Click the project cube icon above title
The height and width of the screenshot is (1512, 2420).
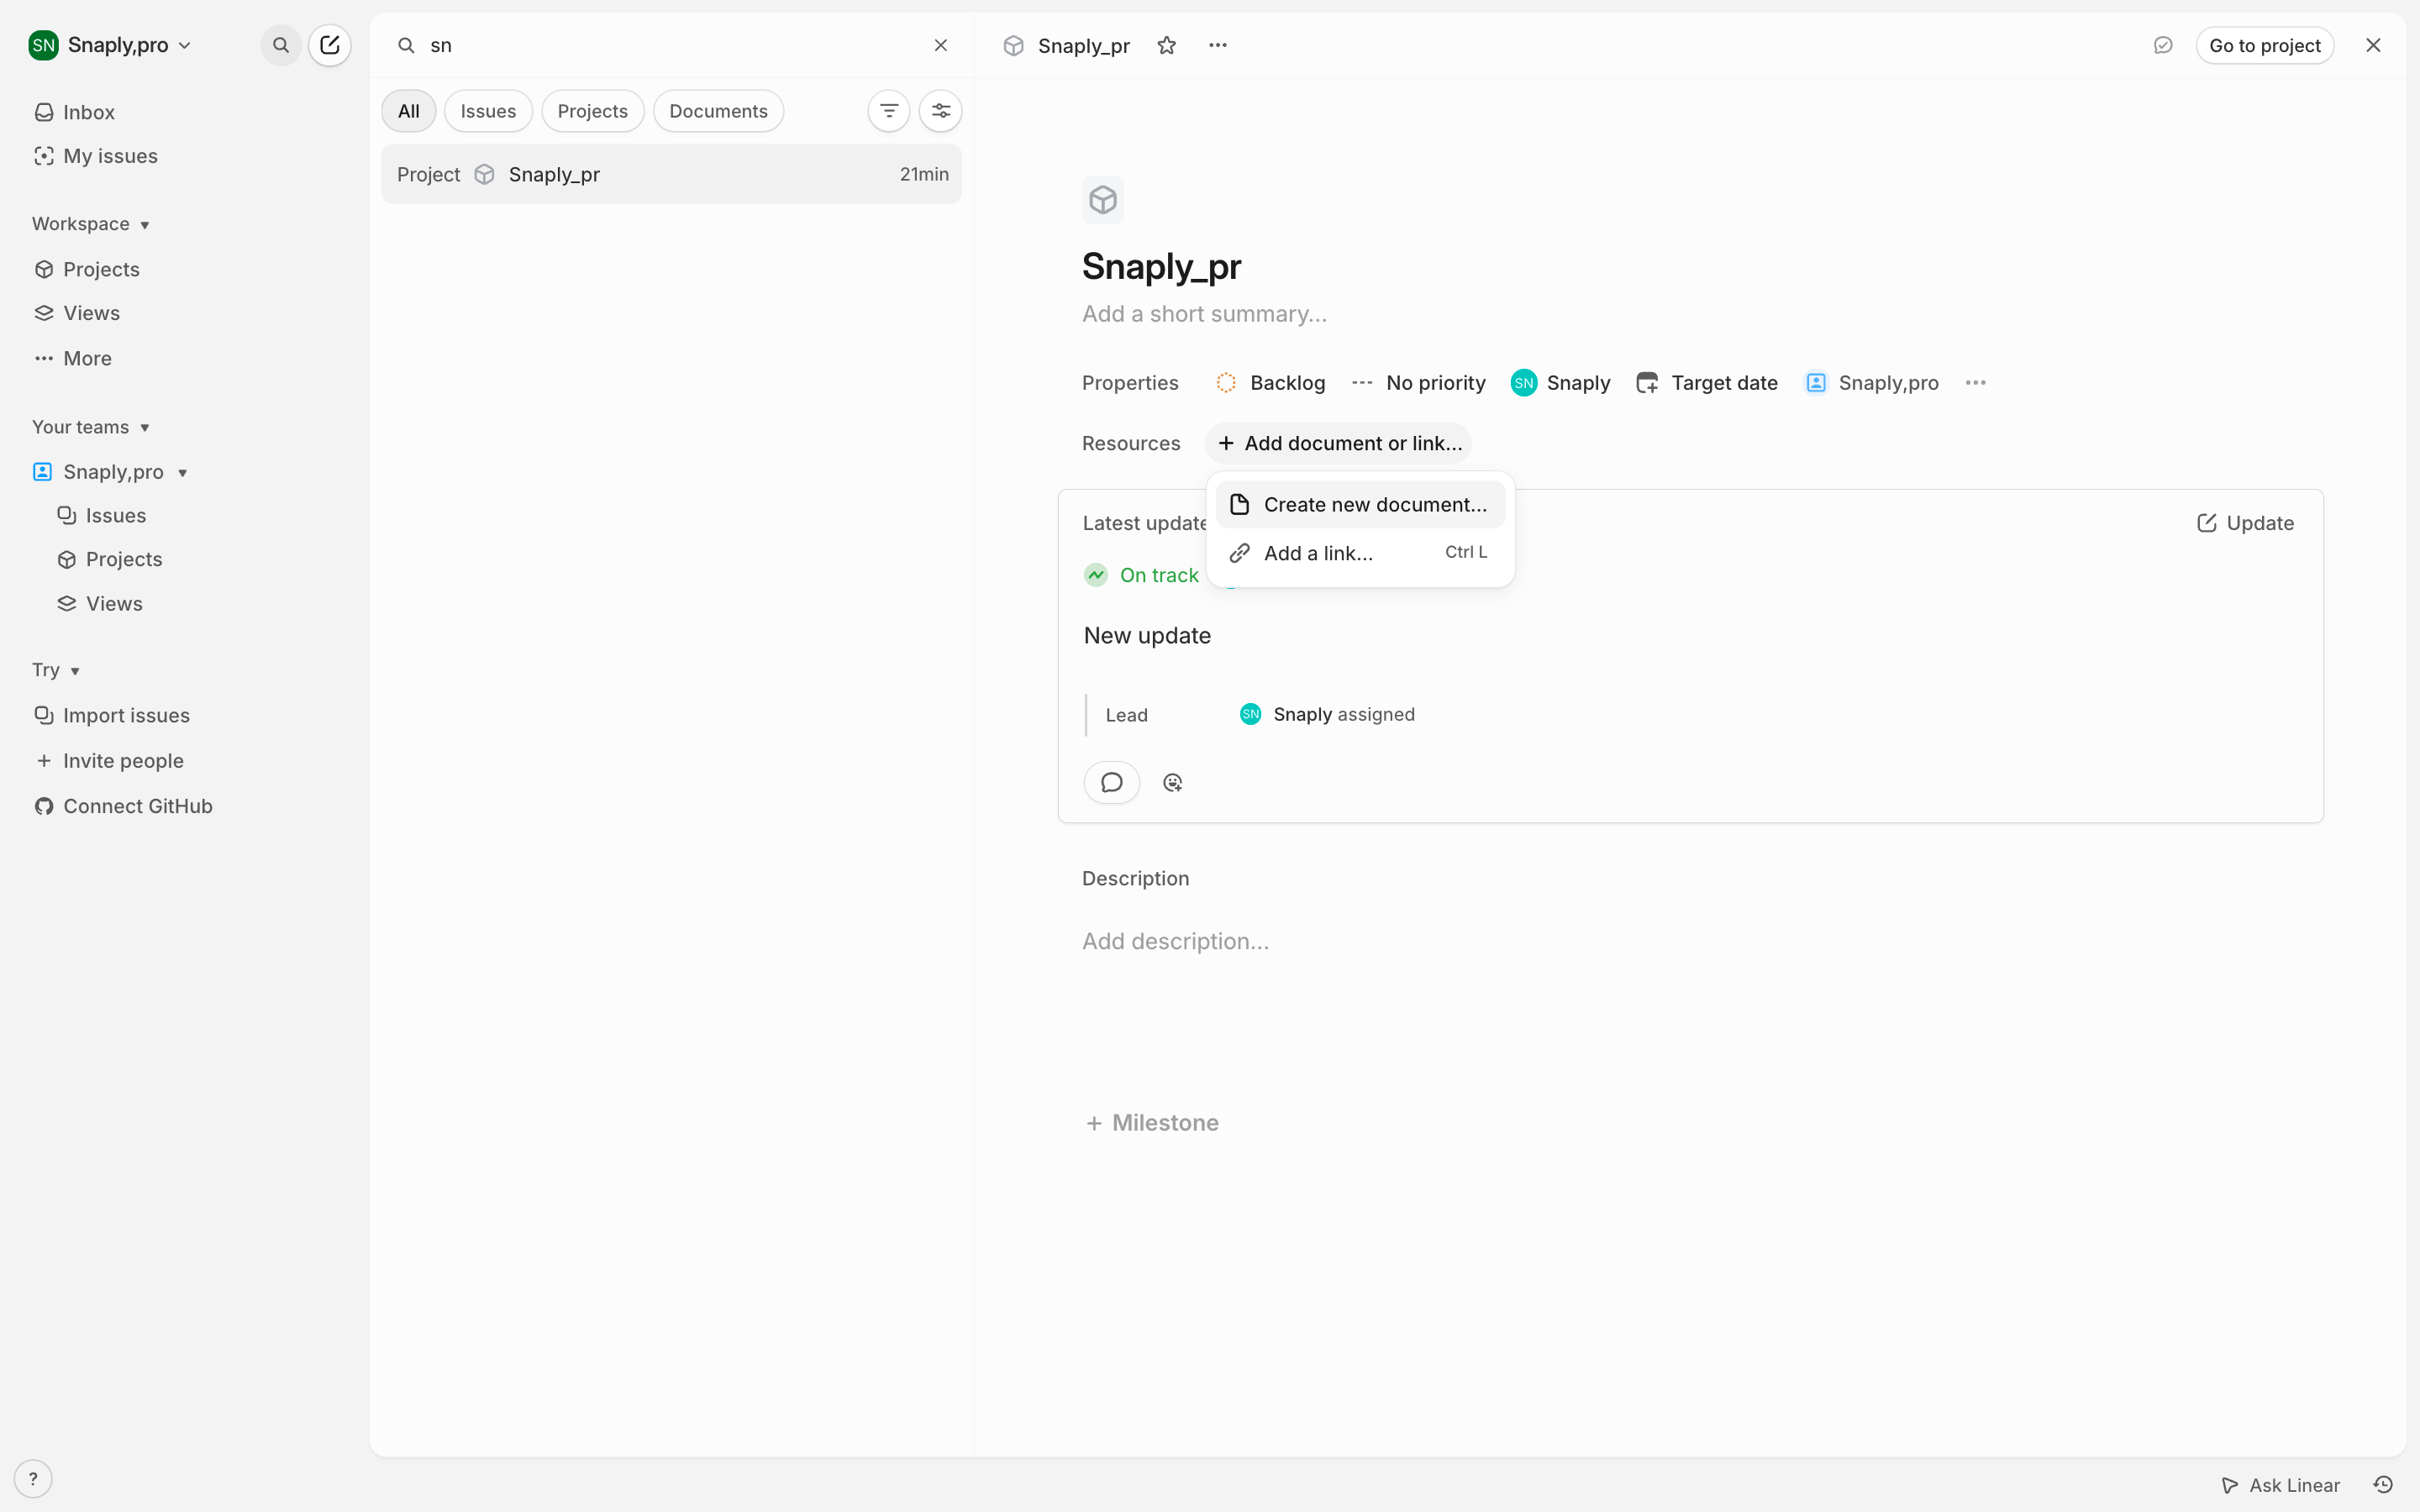coord(1102,200)
